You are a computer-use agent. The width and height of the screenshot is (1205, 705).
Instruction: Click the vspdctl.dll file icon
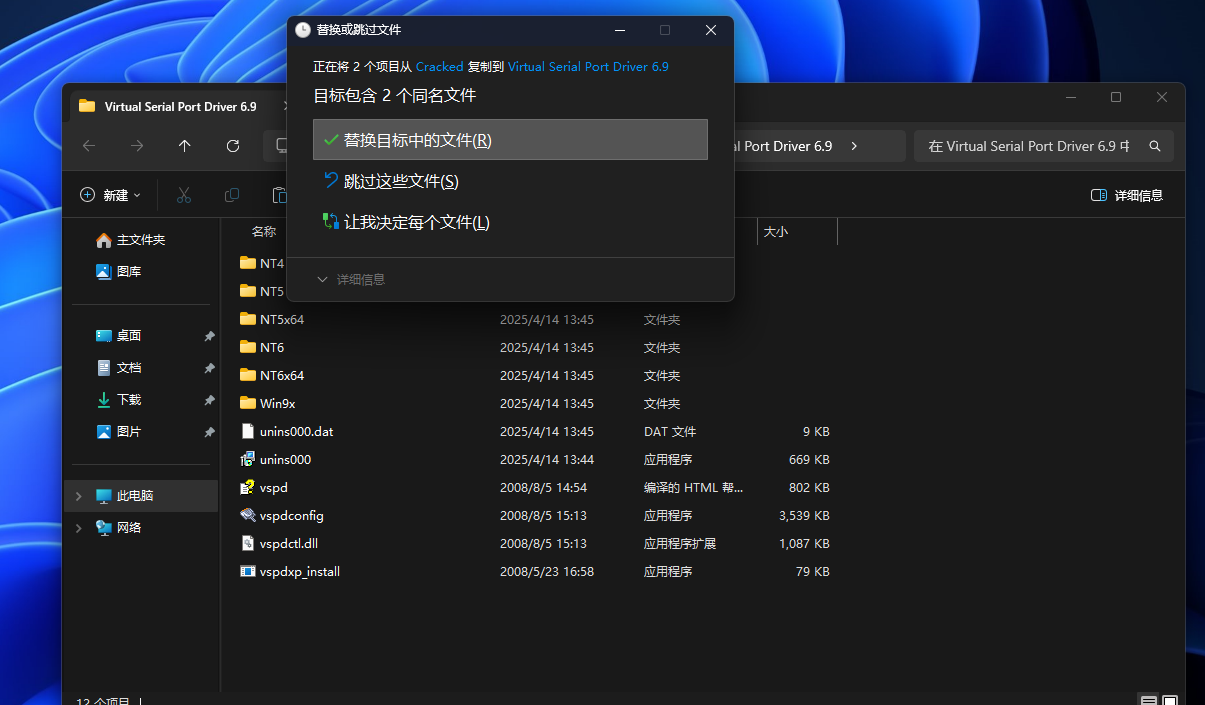coord(248,544)
